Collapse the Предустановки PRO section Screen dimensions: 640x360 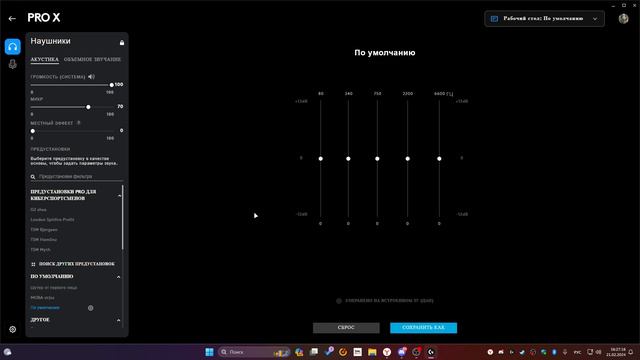[119, 196]
